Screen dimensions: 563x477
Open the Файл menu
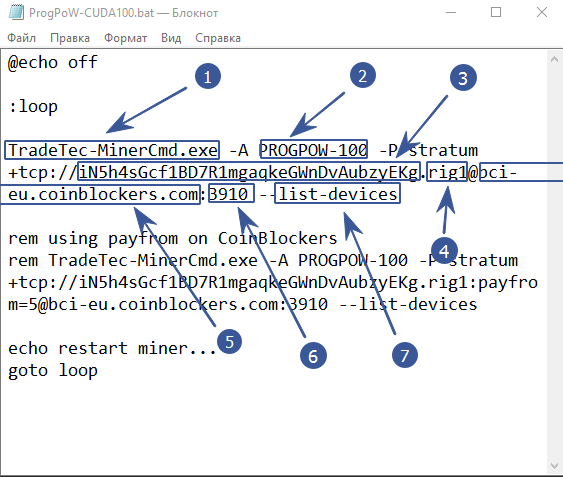click(22, 38)
